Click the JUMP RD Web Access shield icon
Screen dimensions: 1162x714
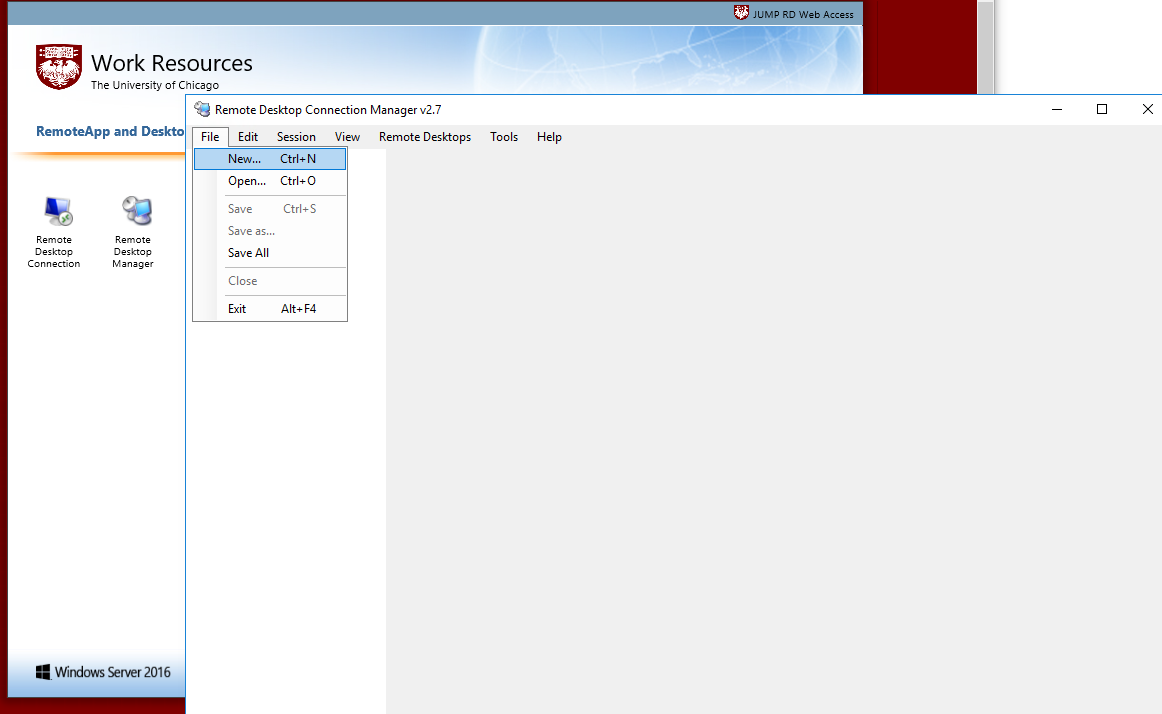point(741,13)
